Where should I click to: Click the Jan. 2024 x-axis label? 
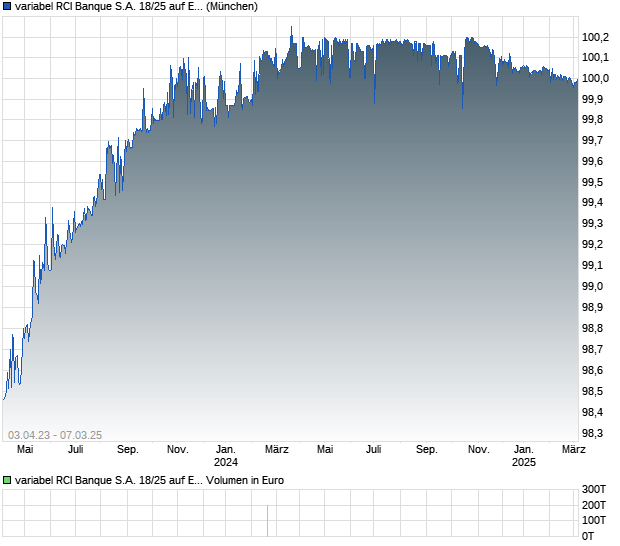pyautogui.click(x=226, y=456)
